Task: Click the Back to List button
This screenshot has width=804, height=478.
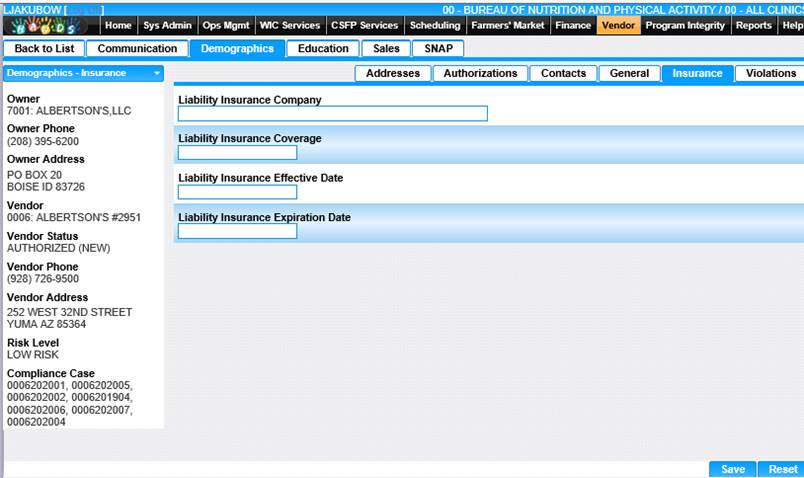Action: point(44,49)
